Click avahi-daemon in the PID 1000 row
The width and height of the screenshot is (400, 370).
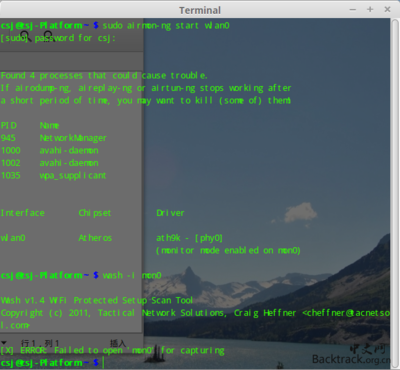point(69,150)
